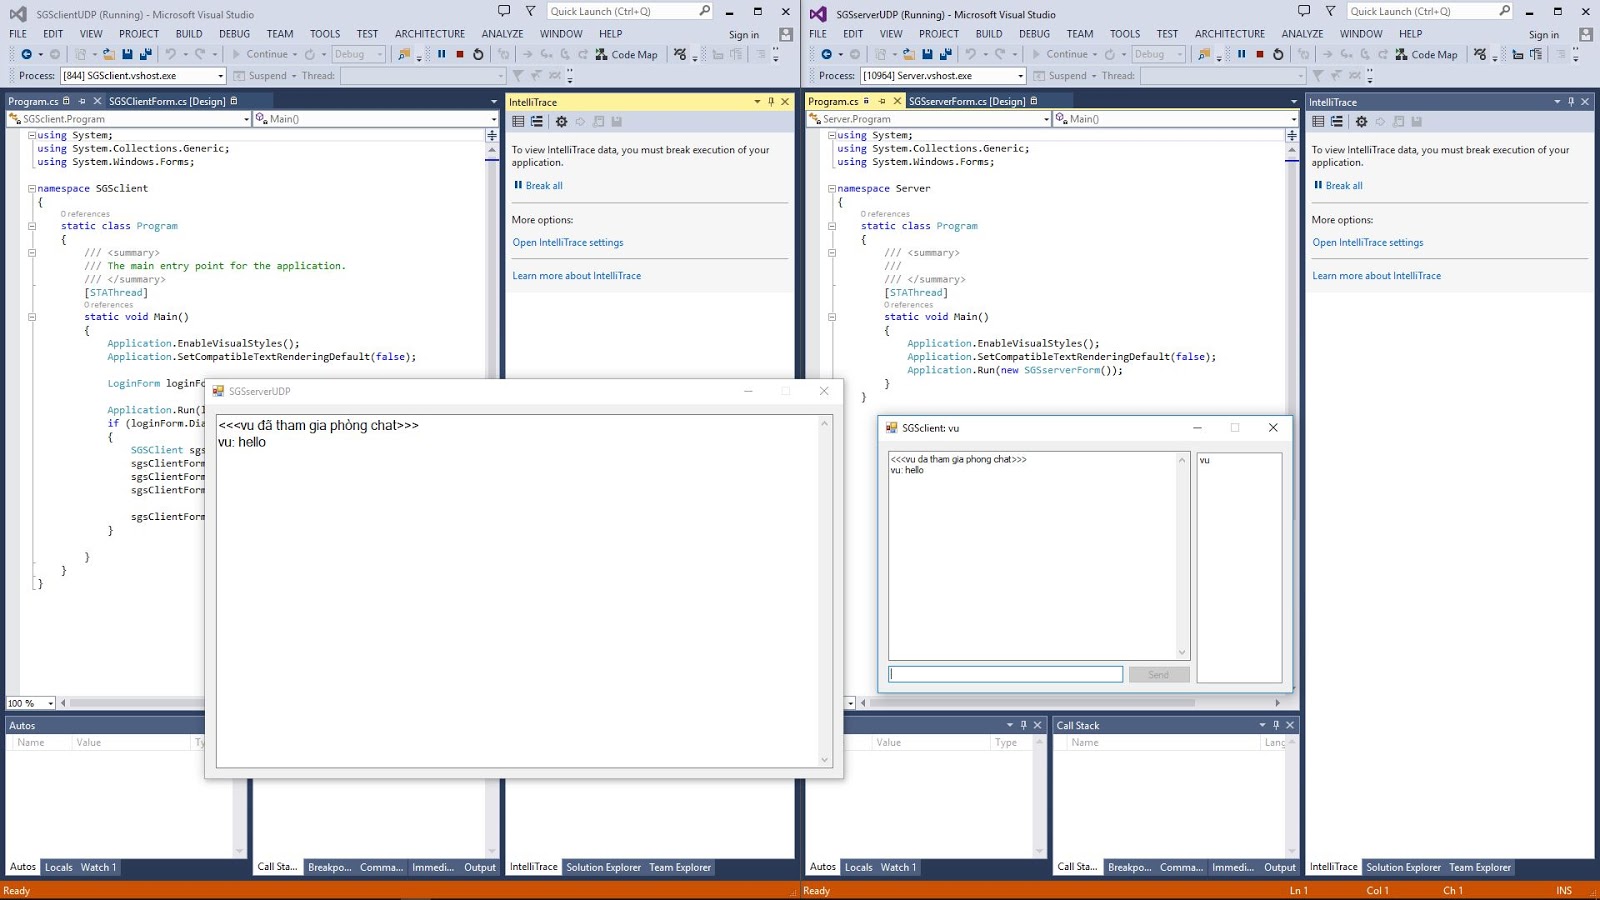Pause debugging in the SGSclientUDP toolbar
Viewport: 1600px width, 900px height.
tap(441, 54)
